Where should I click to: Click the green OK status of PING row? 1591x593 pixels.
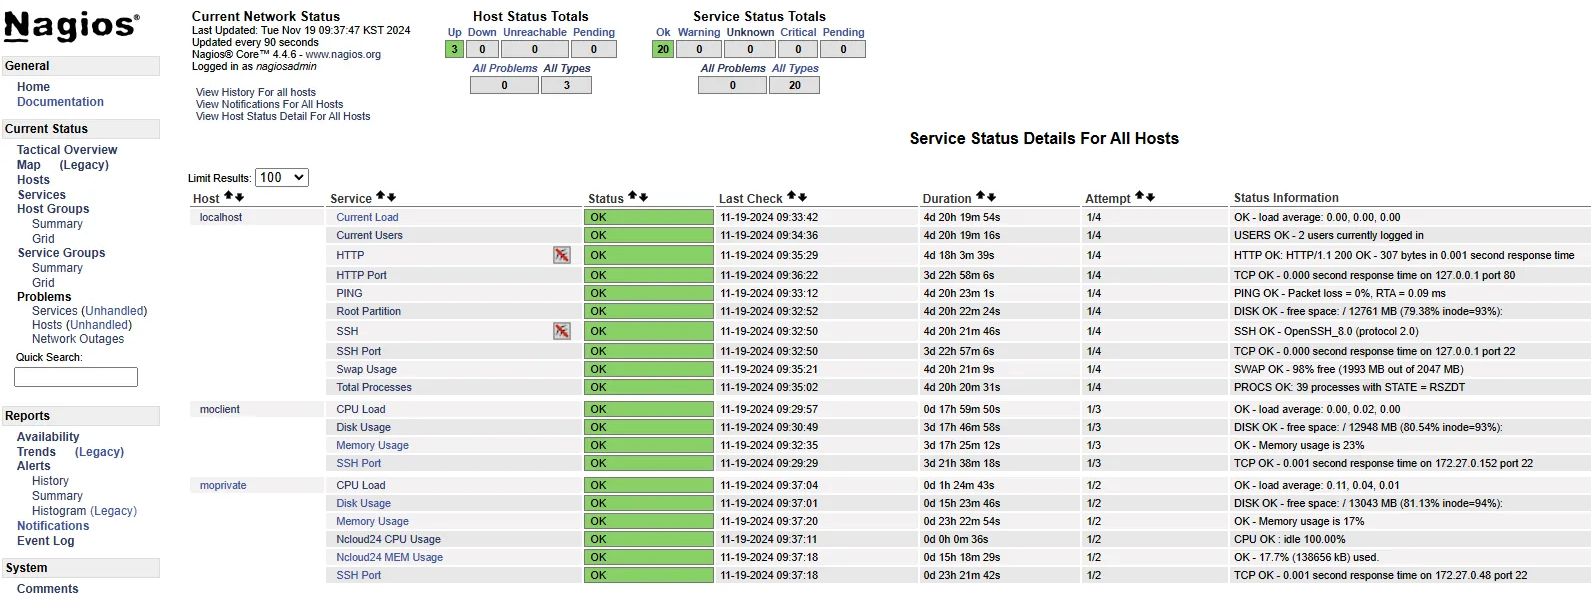point(649,293)
